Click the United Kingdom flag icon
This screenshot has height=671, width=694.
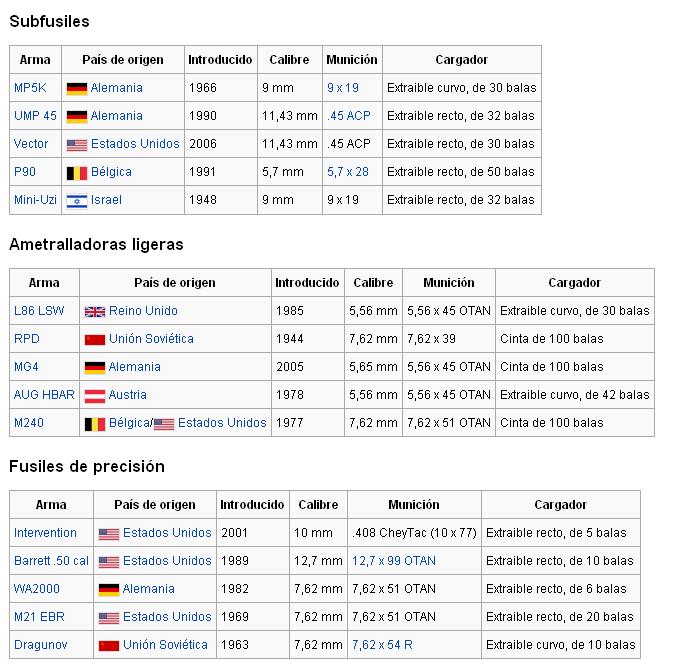pos(95,311)
